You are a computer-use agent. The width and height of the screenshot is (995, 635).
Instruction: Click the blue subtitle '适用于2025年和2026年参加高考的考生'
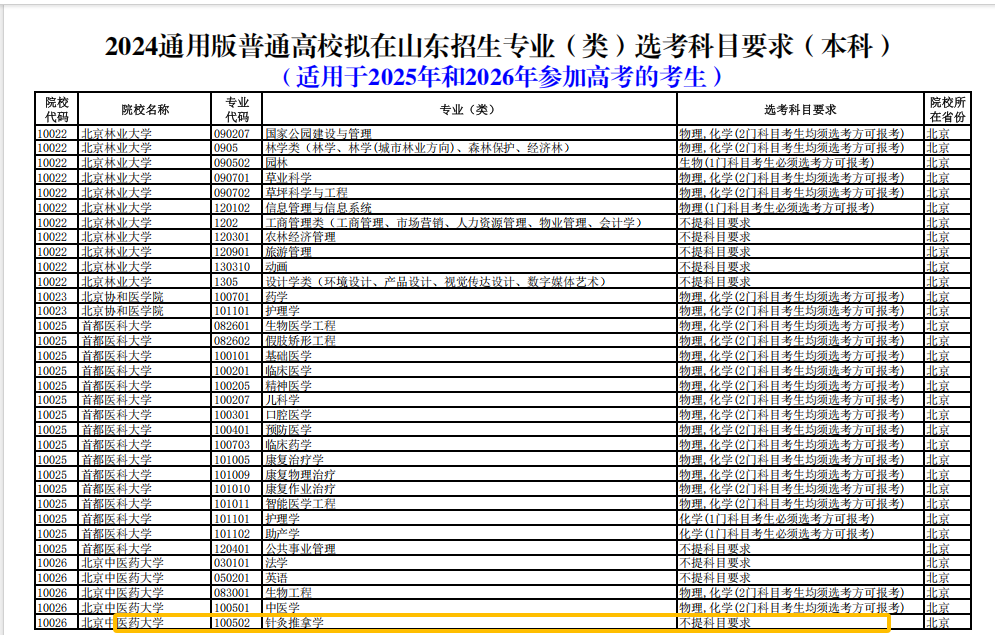tap(501, 77)
